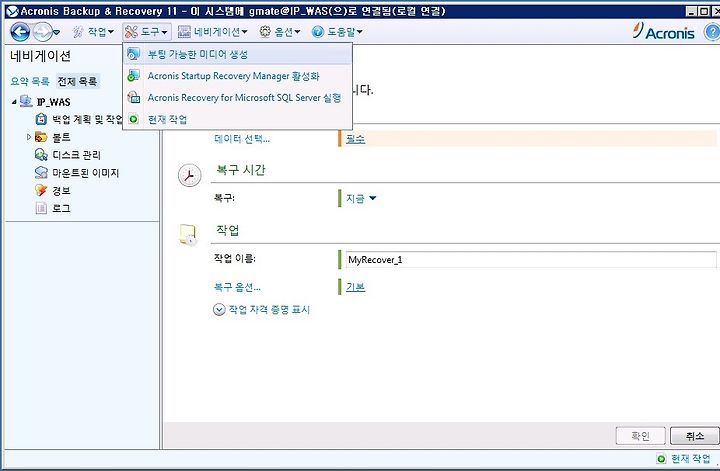Select 부팅 가능한 미디어 생성 menu entry
Image resolution: width=720 pixels, height=471 pixels.
tap(238, 54)
